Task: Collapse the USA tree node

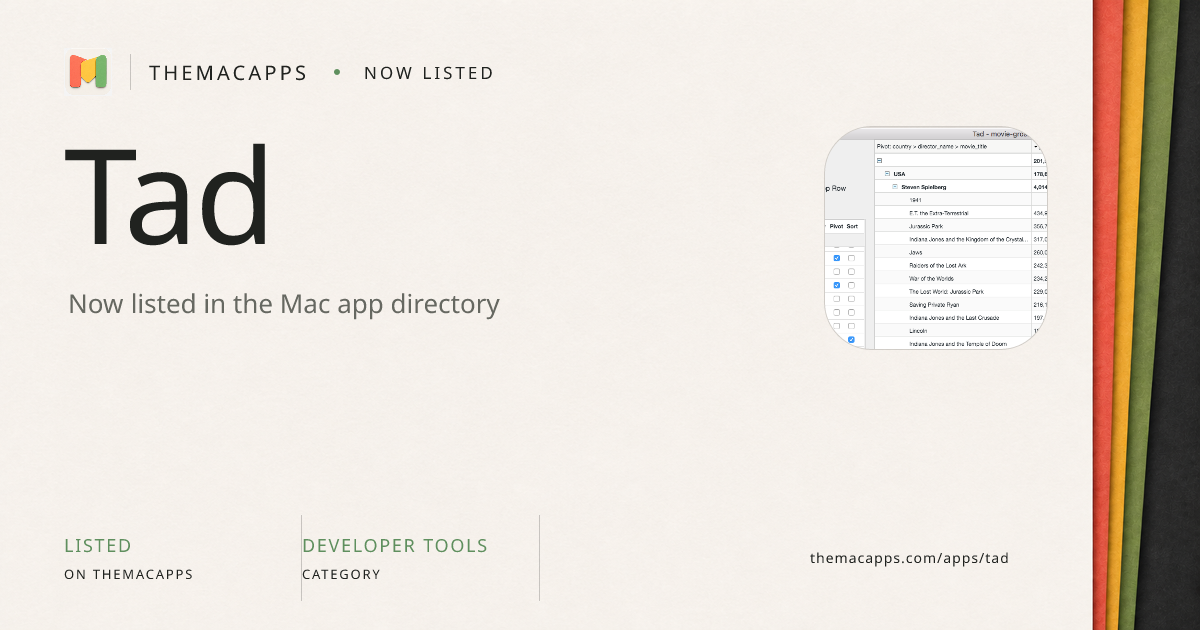Action: (x=887, y=173)
